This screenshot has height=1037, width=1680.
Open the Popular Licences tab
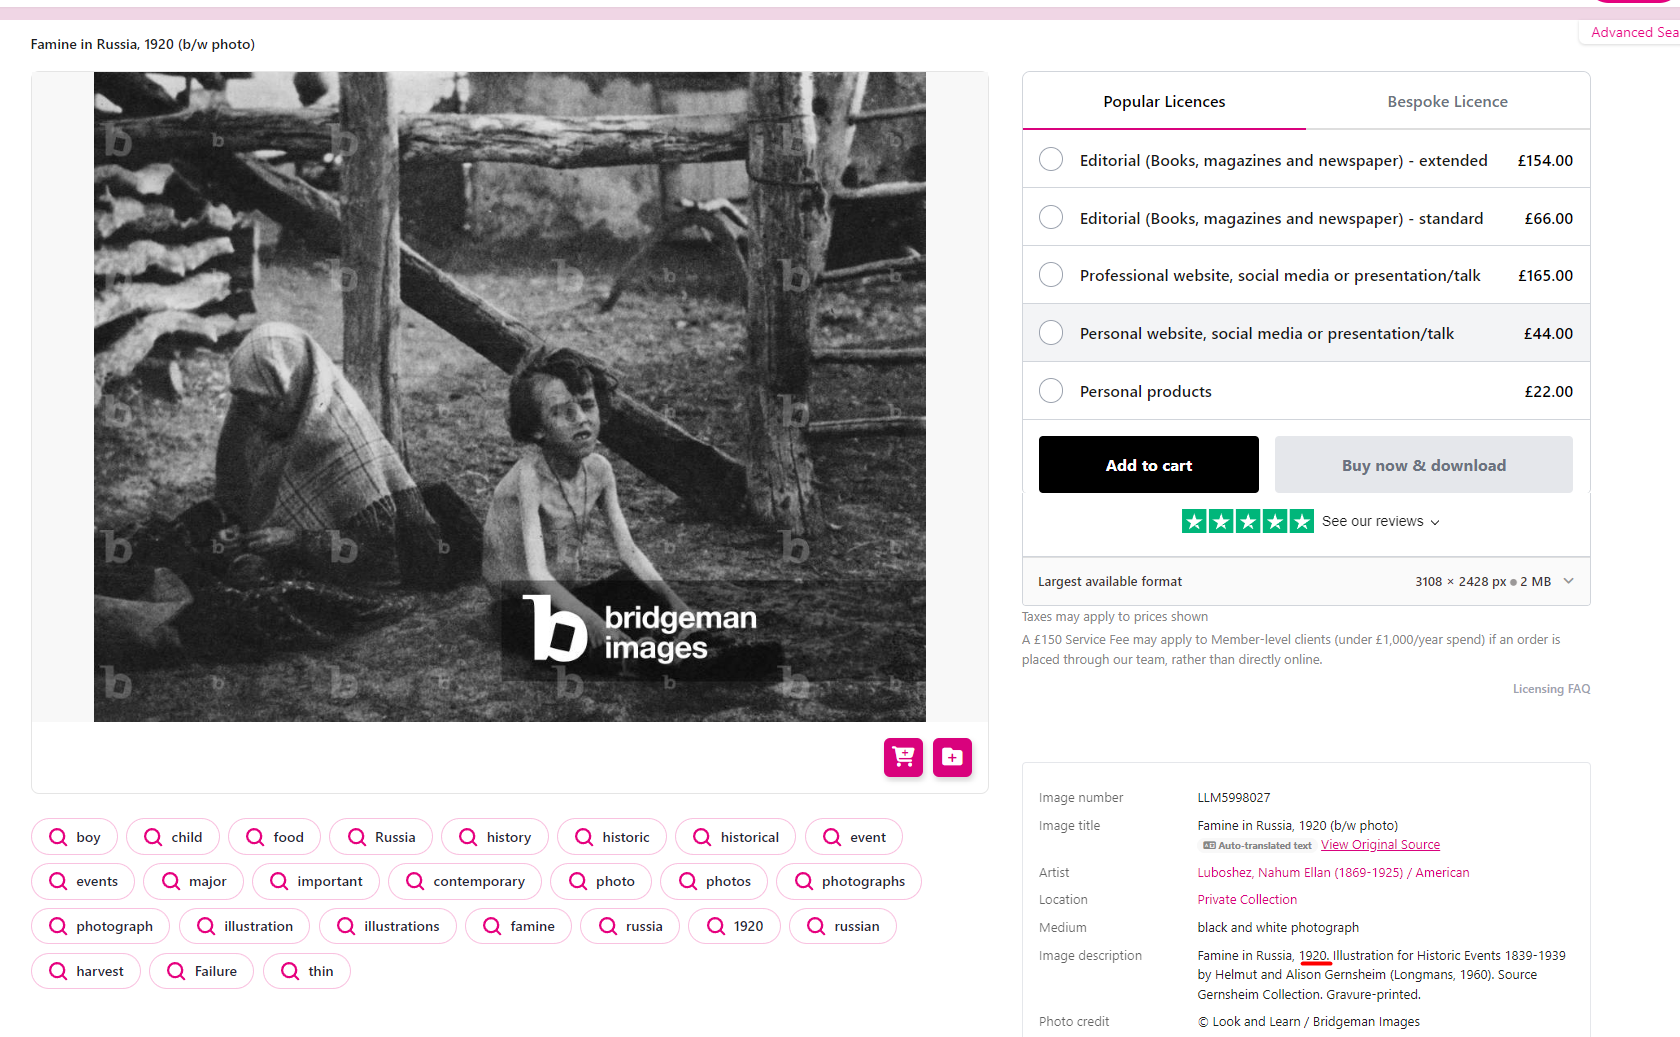(x=1164, y=102)
